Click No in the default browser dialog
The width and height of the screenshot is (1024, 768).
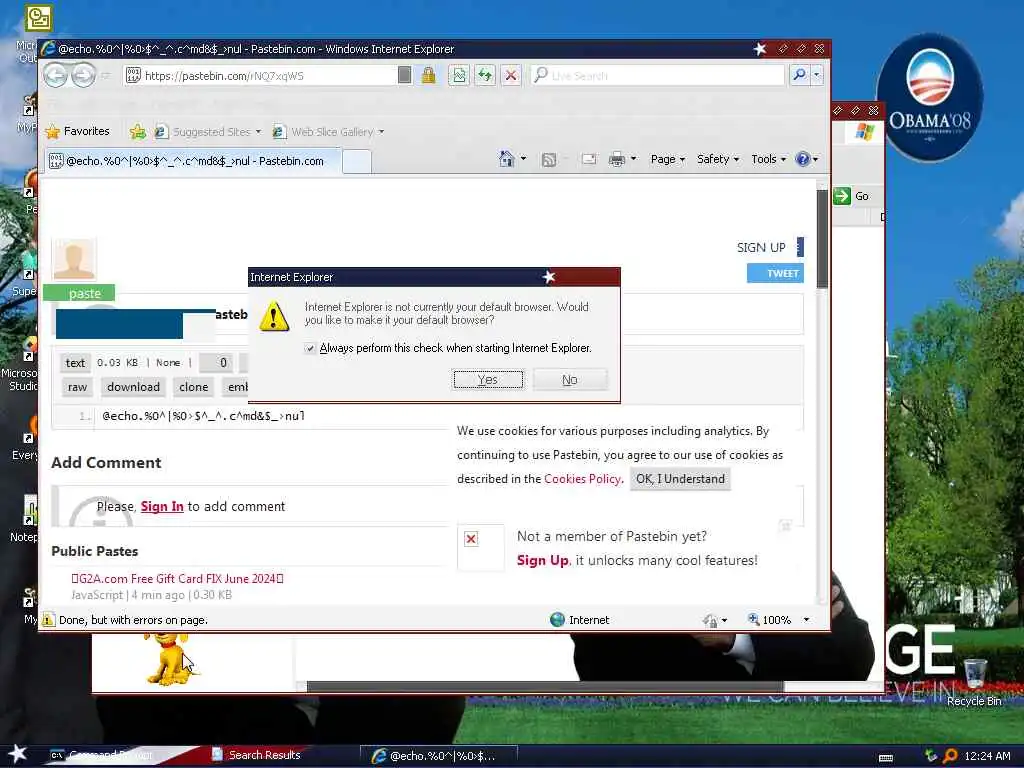tap(570, 379)
